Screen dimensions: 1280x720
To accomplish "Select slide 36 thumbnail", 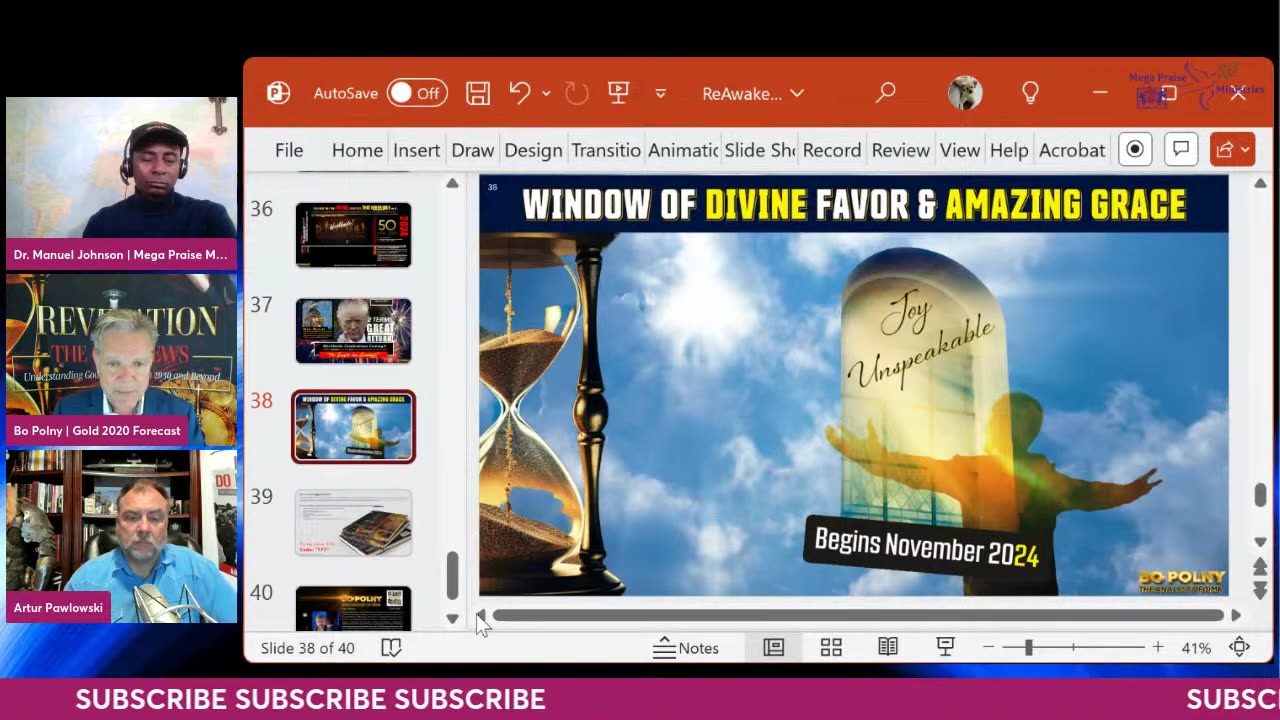I will tap(353, 235).
